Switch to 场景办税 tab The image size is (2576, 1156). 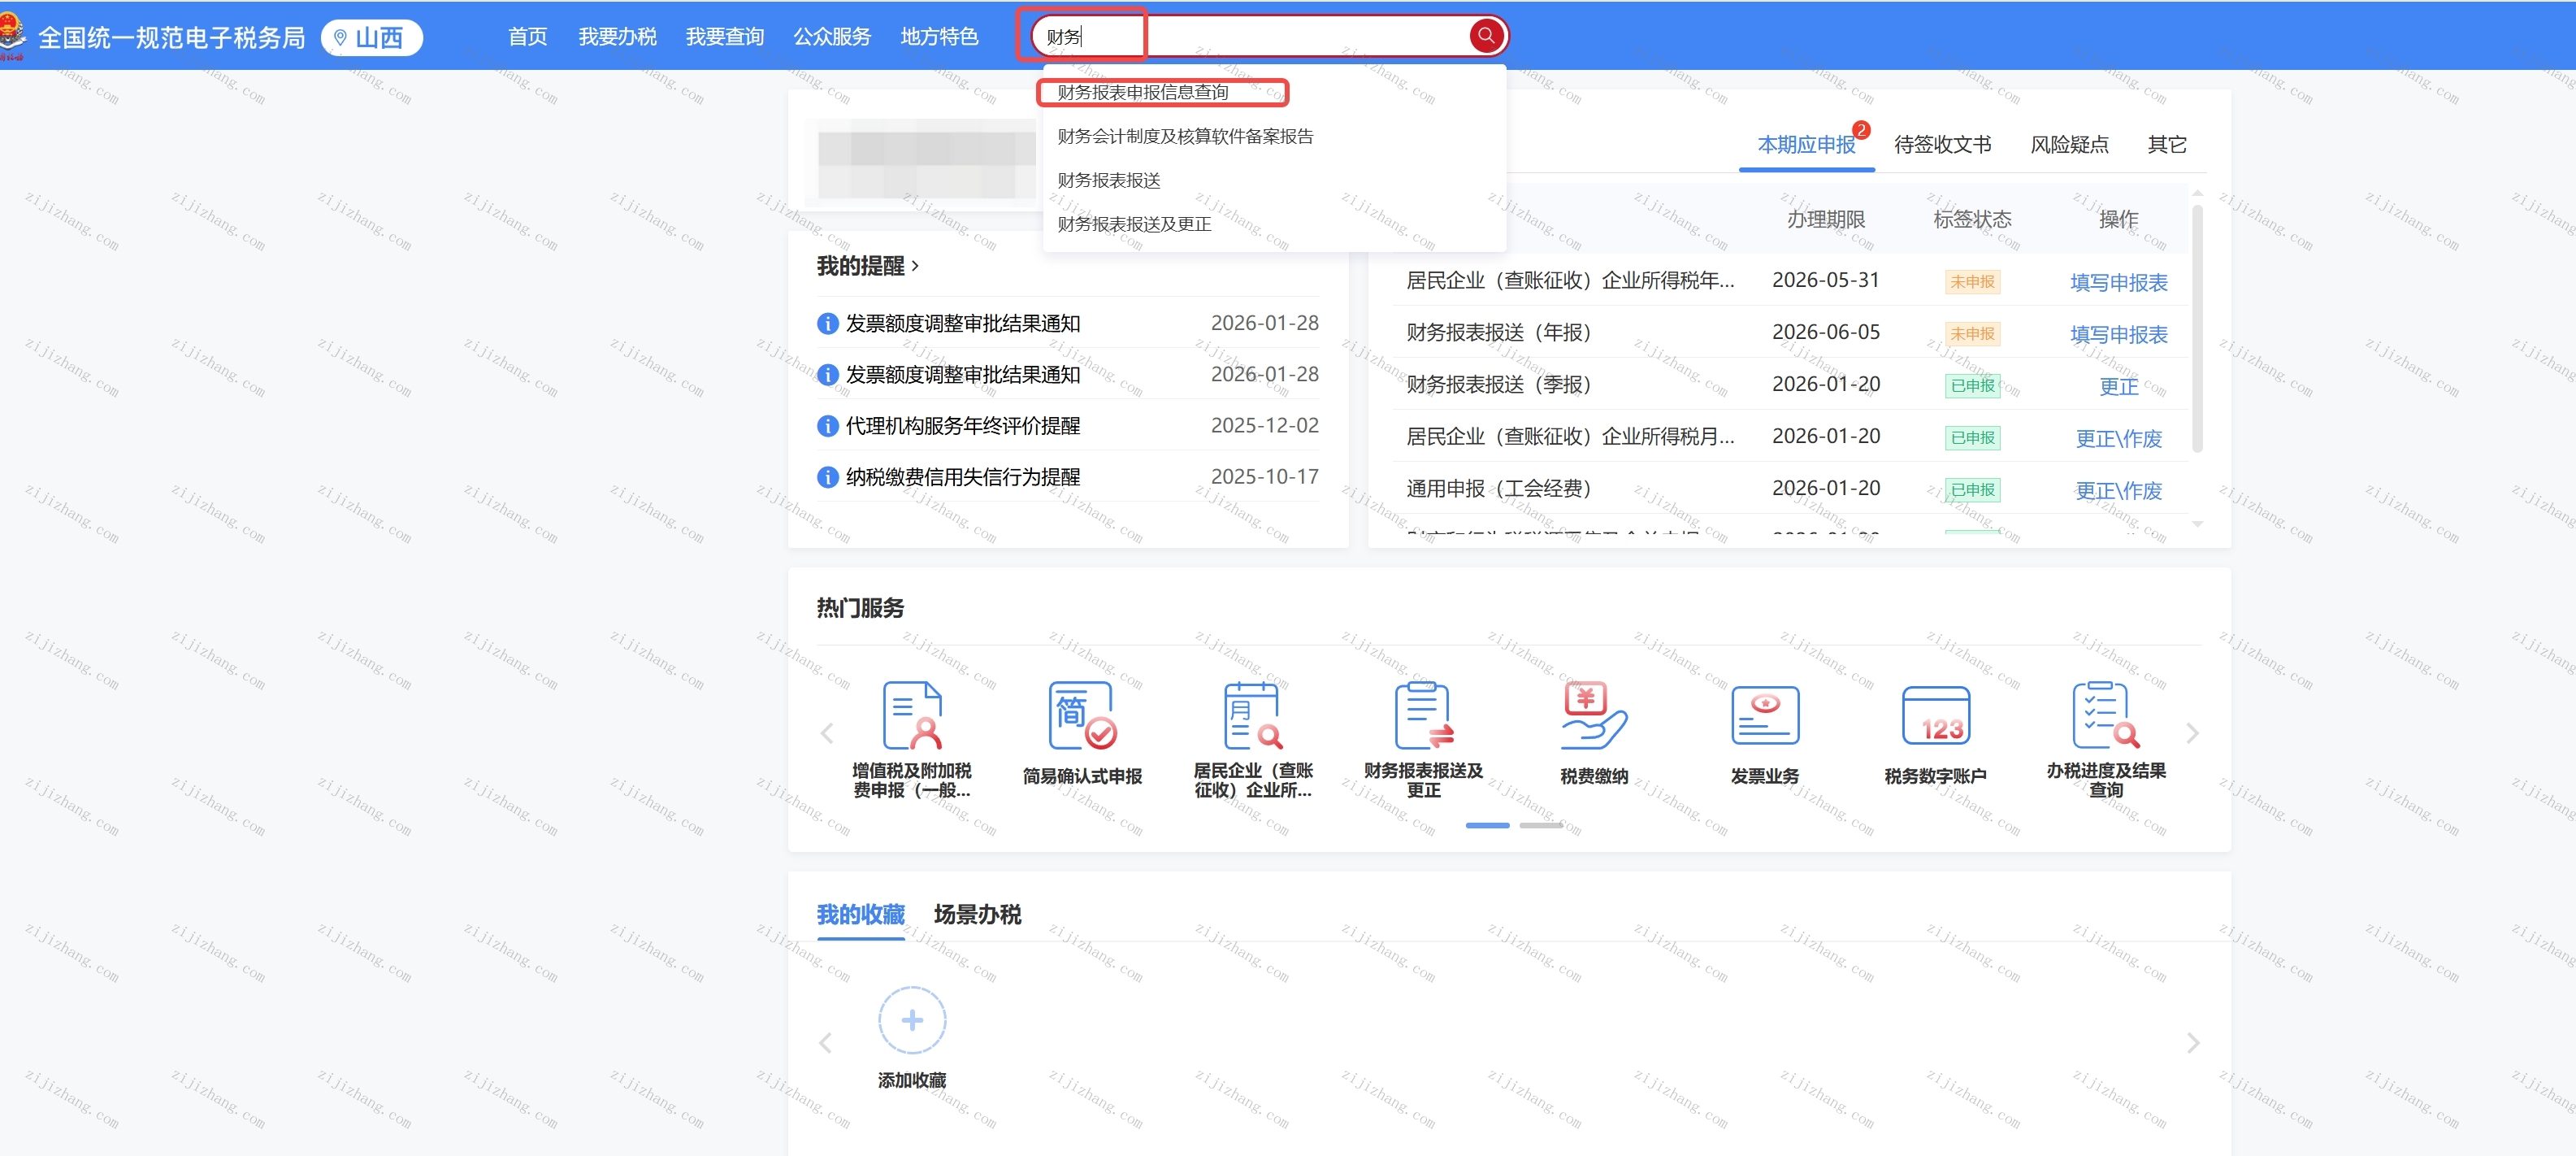(x=977, y=914)
